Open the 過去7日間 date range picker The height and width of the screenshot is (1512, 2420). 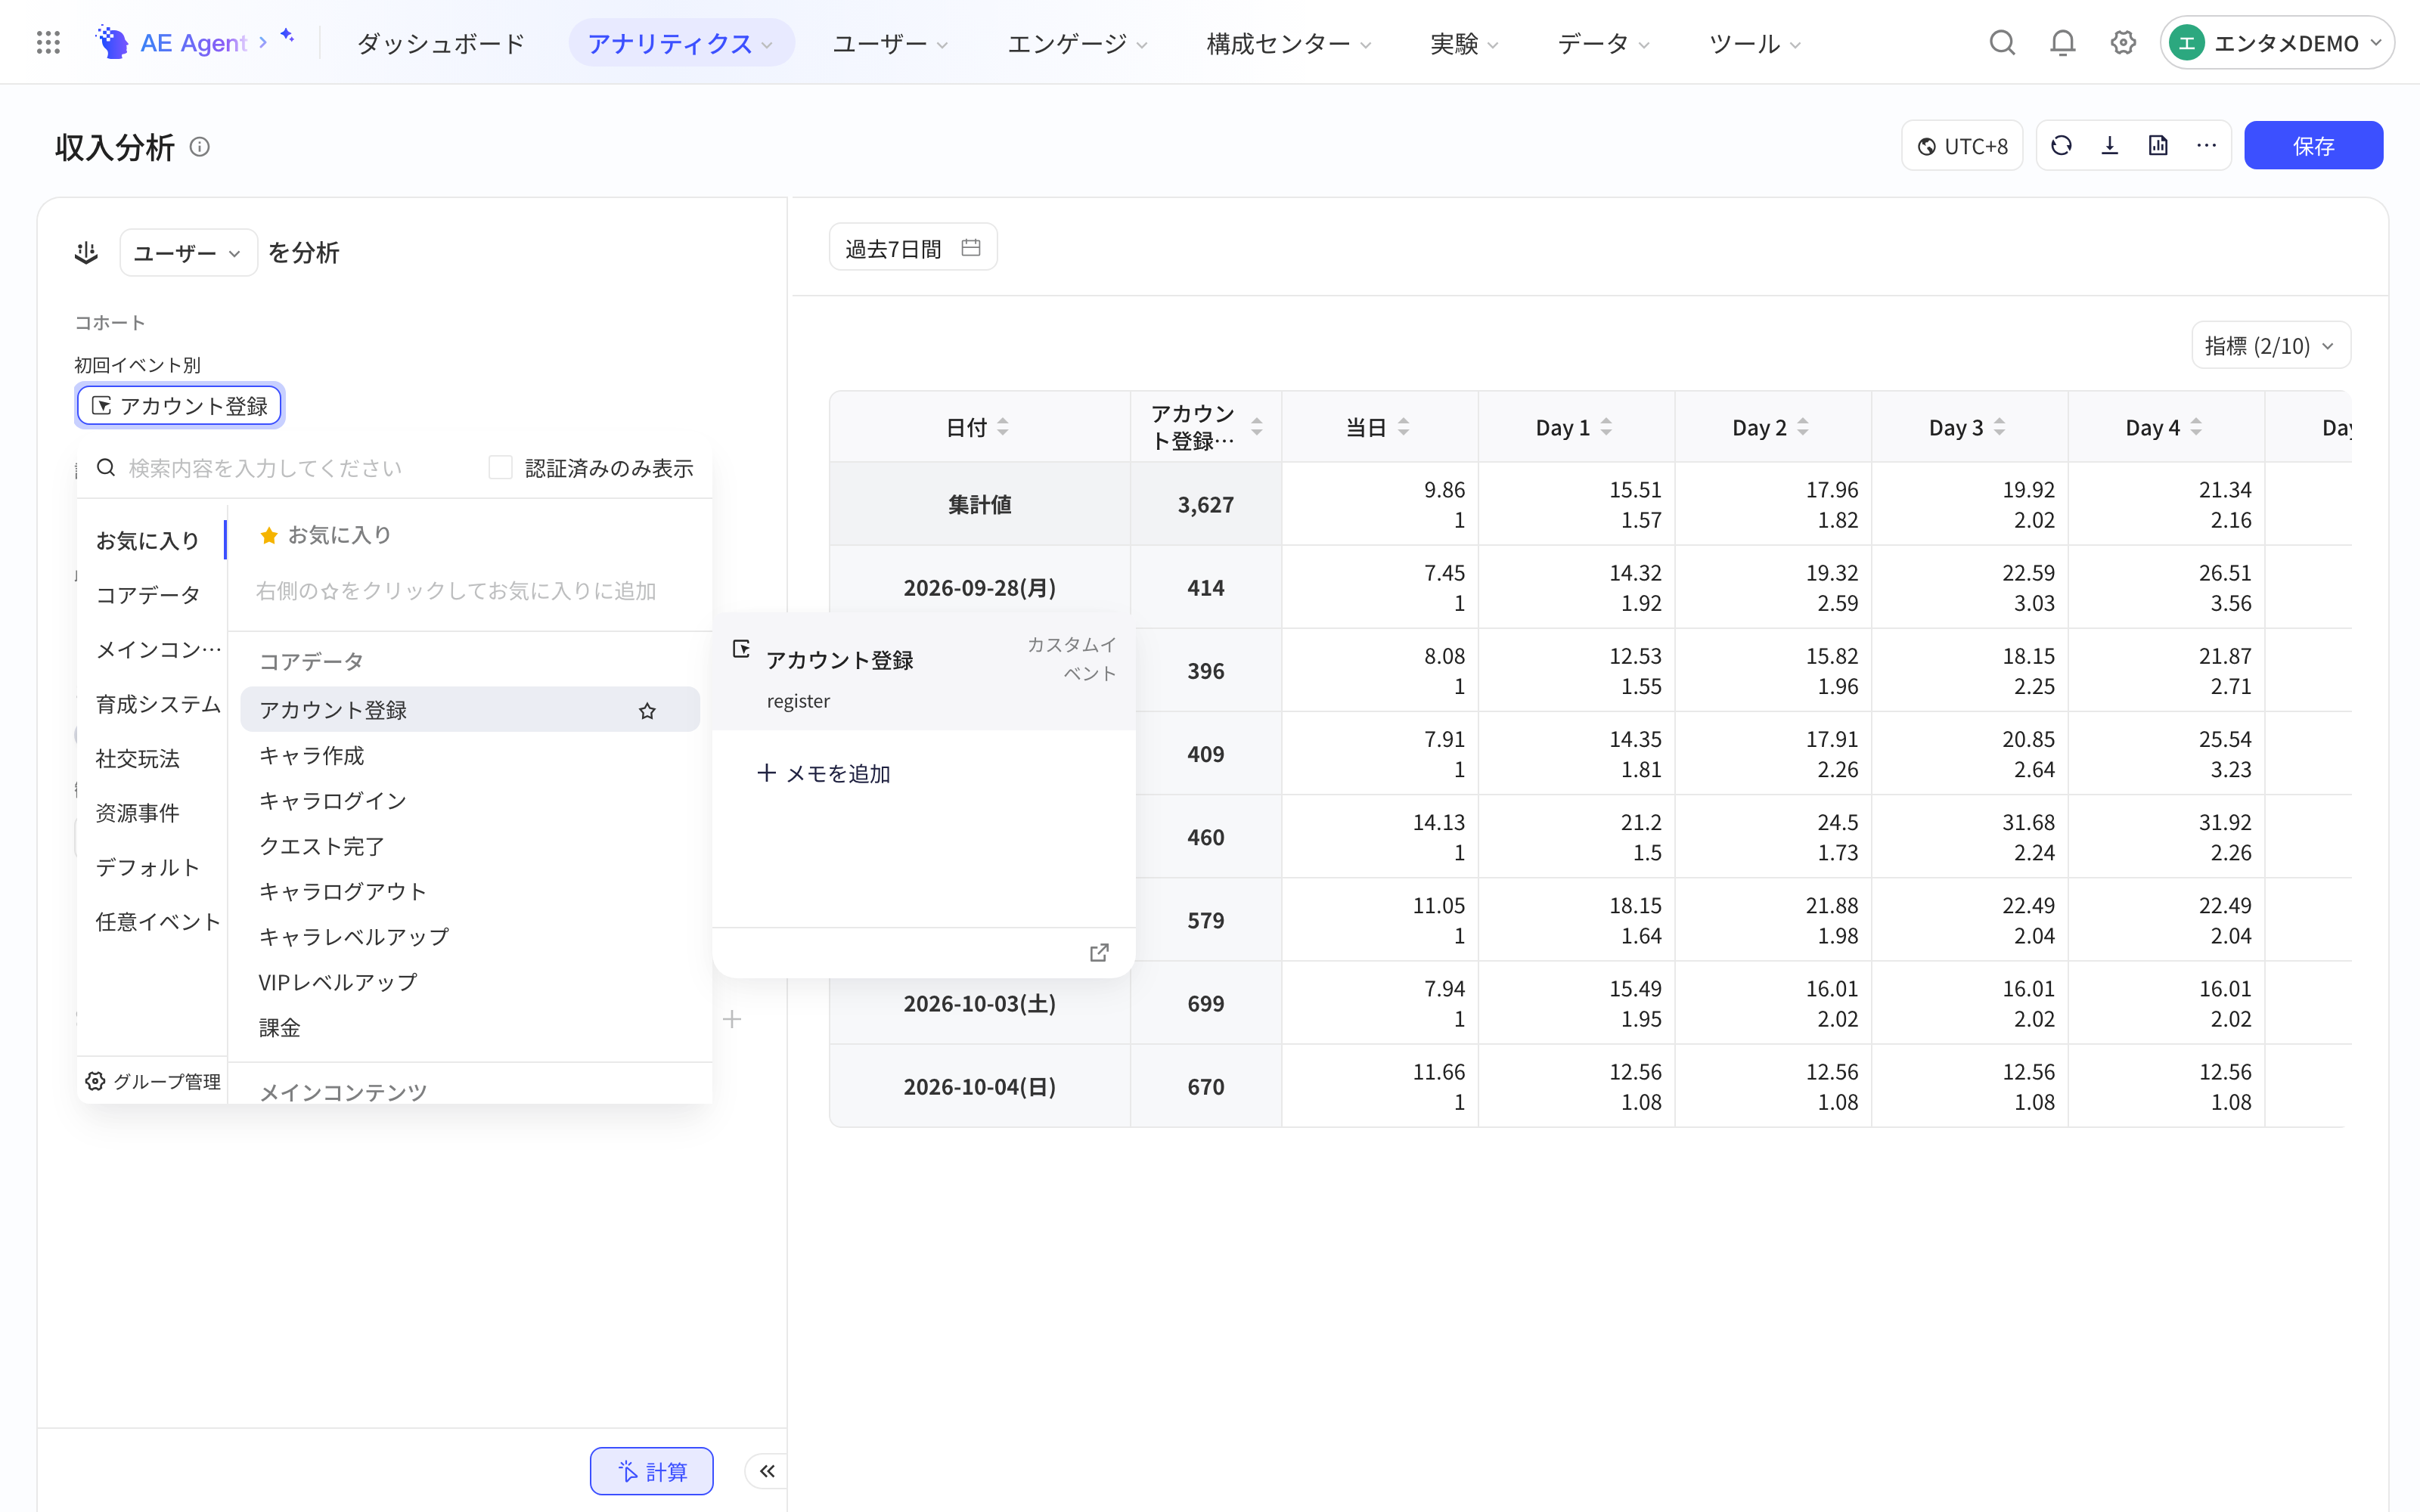point(913,247)
